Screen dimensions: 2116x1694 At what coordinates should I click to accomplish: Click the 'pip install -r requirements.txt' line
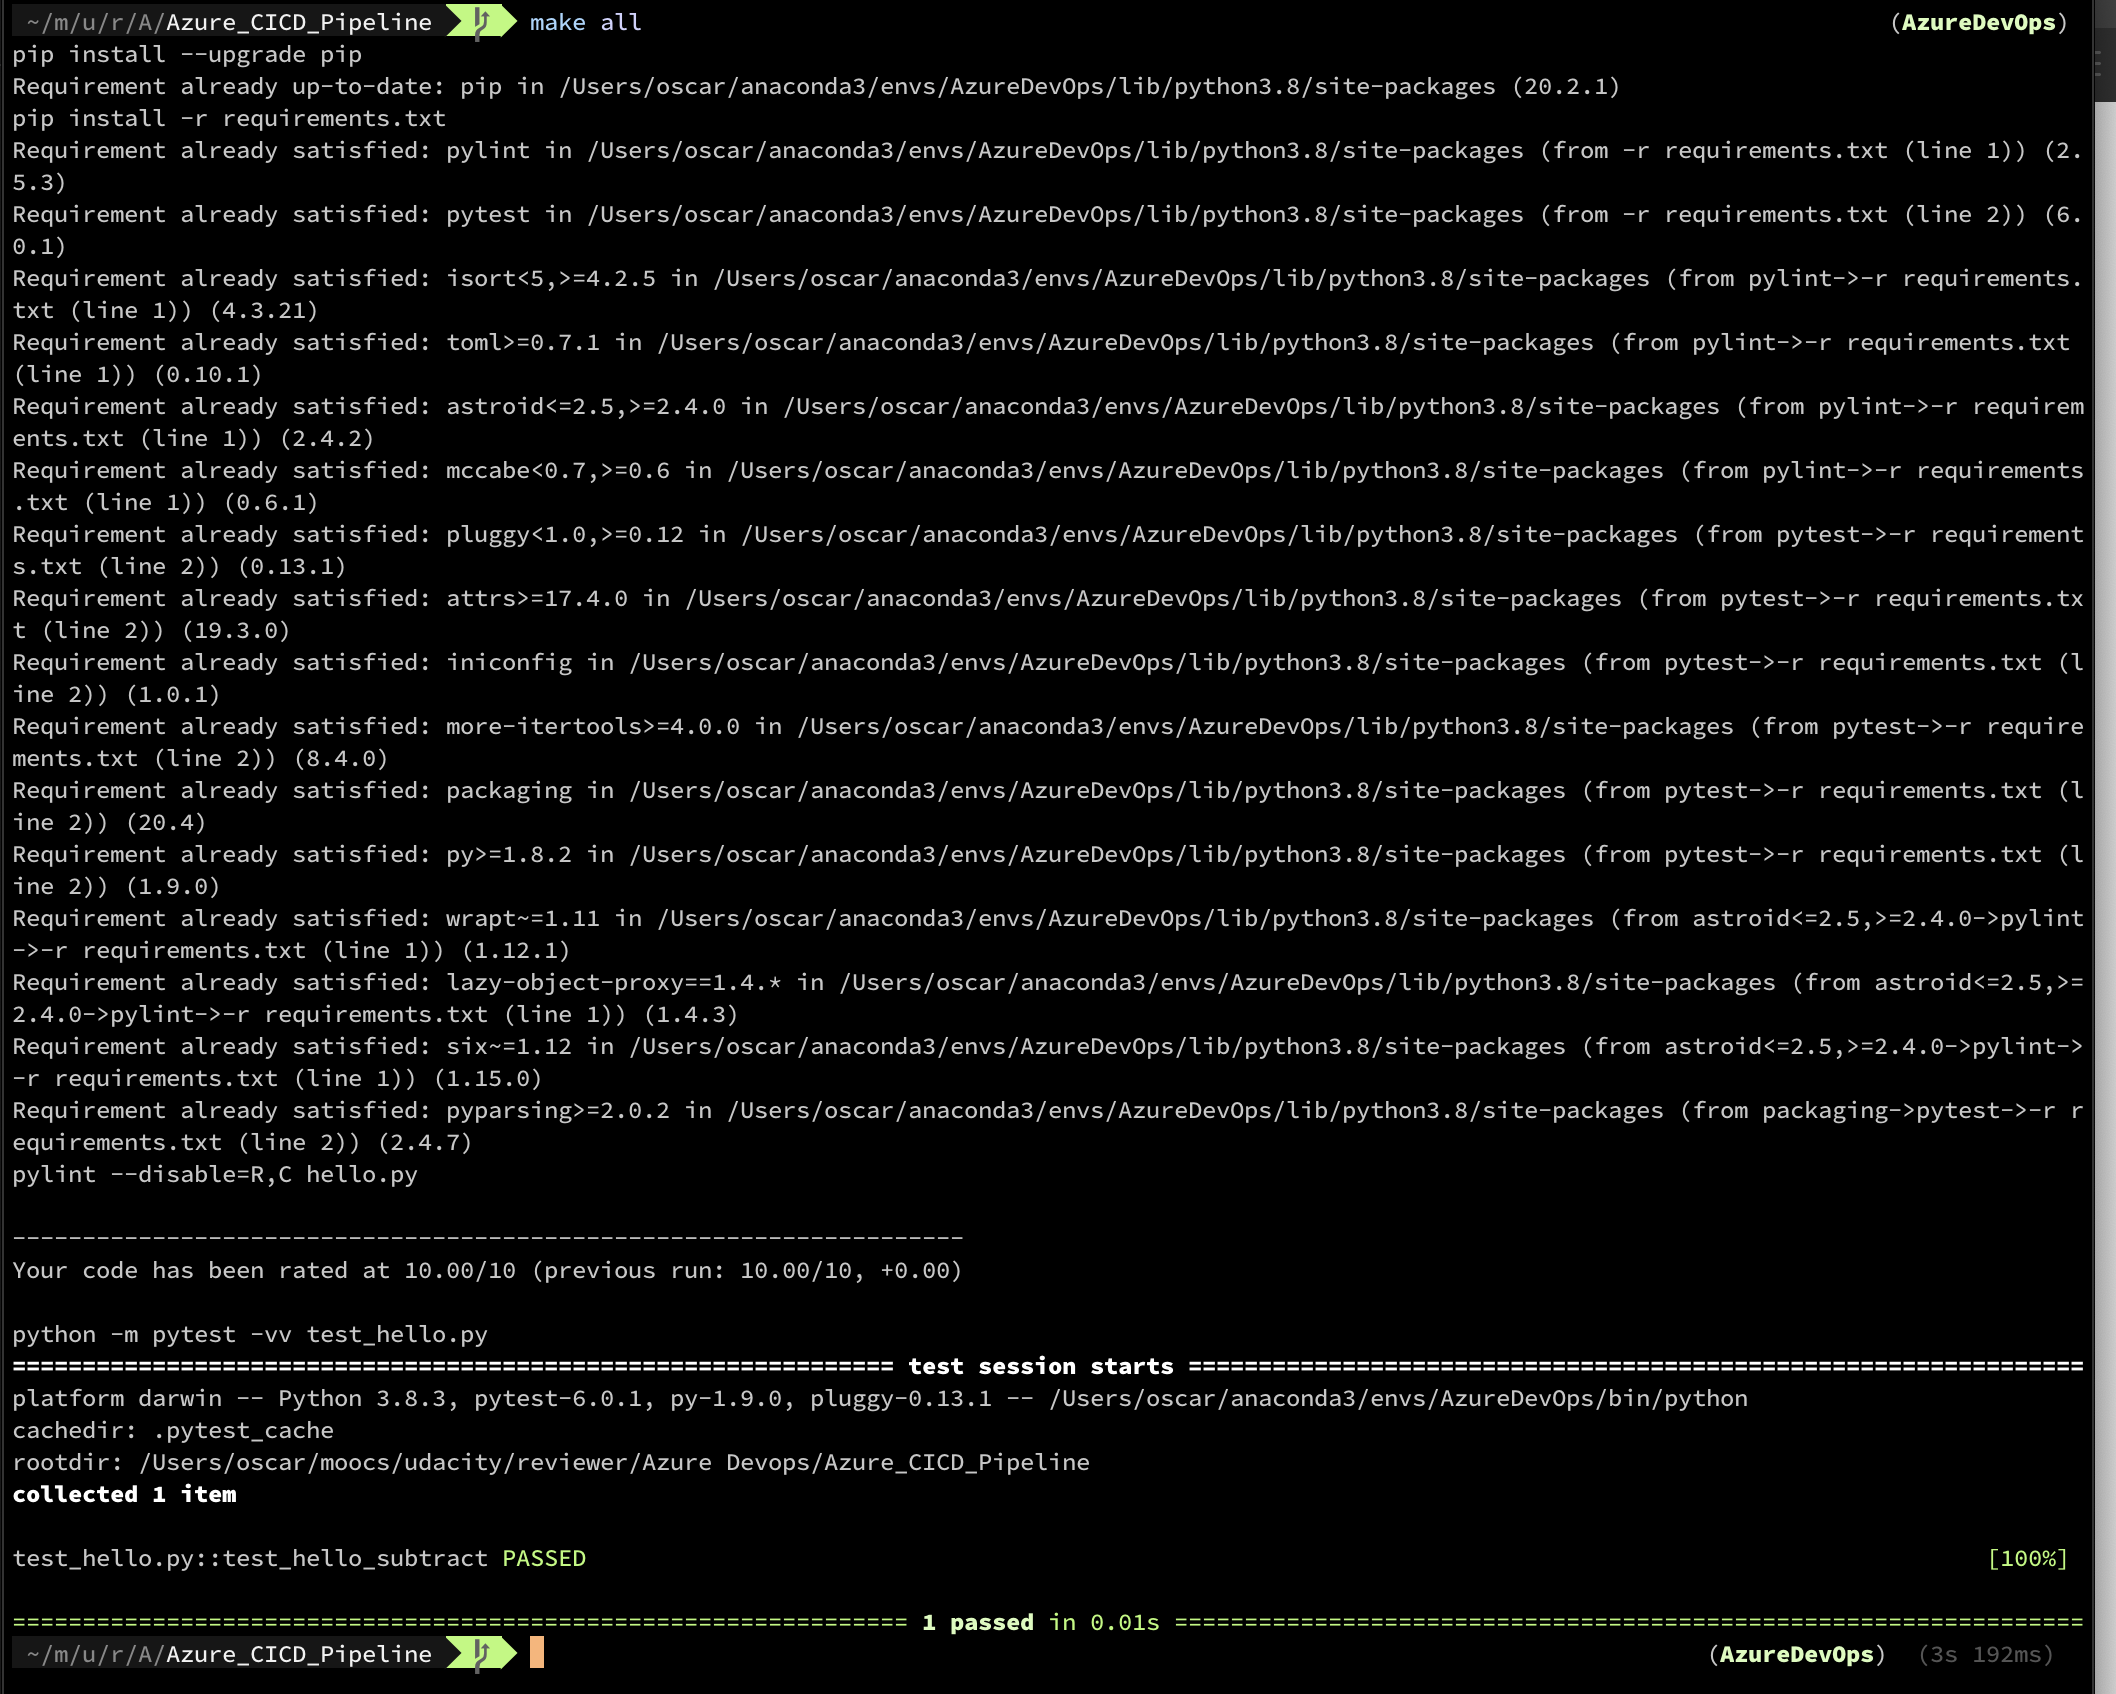click(x=228, y=118)
